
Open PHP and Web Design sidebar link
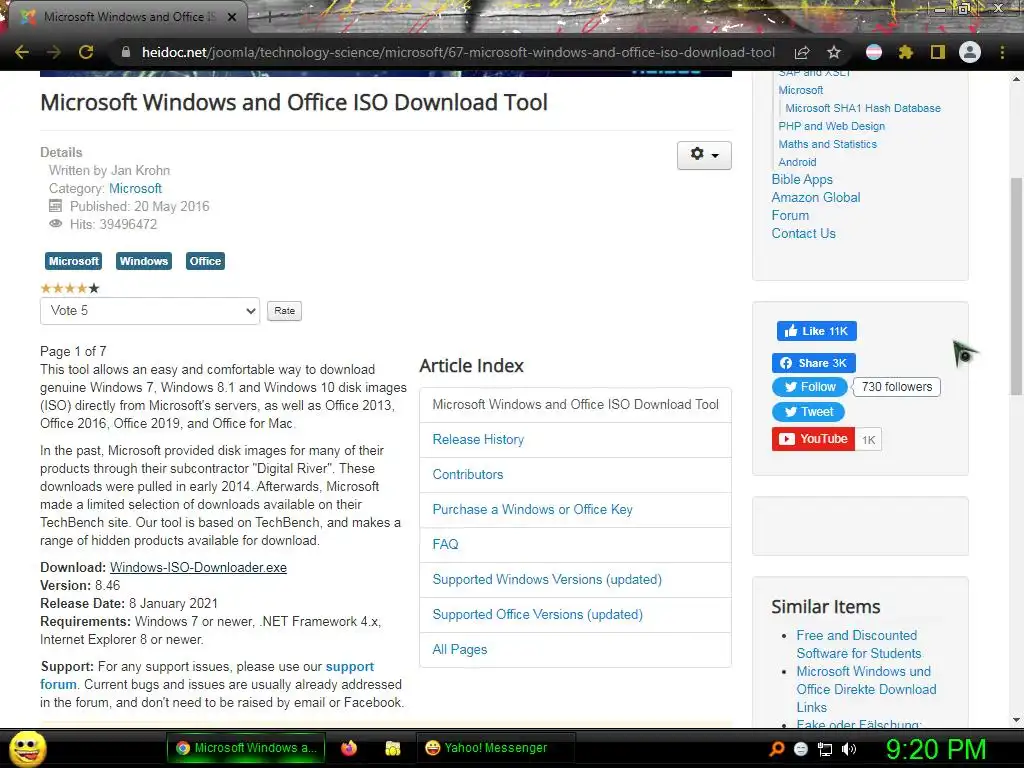coord(831,126)
